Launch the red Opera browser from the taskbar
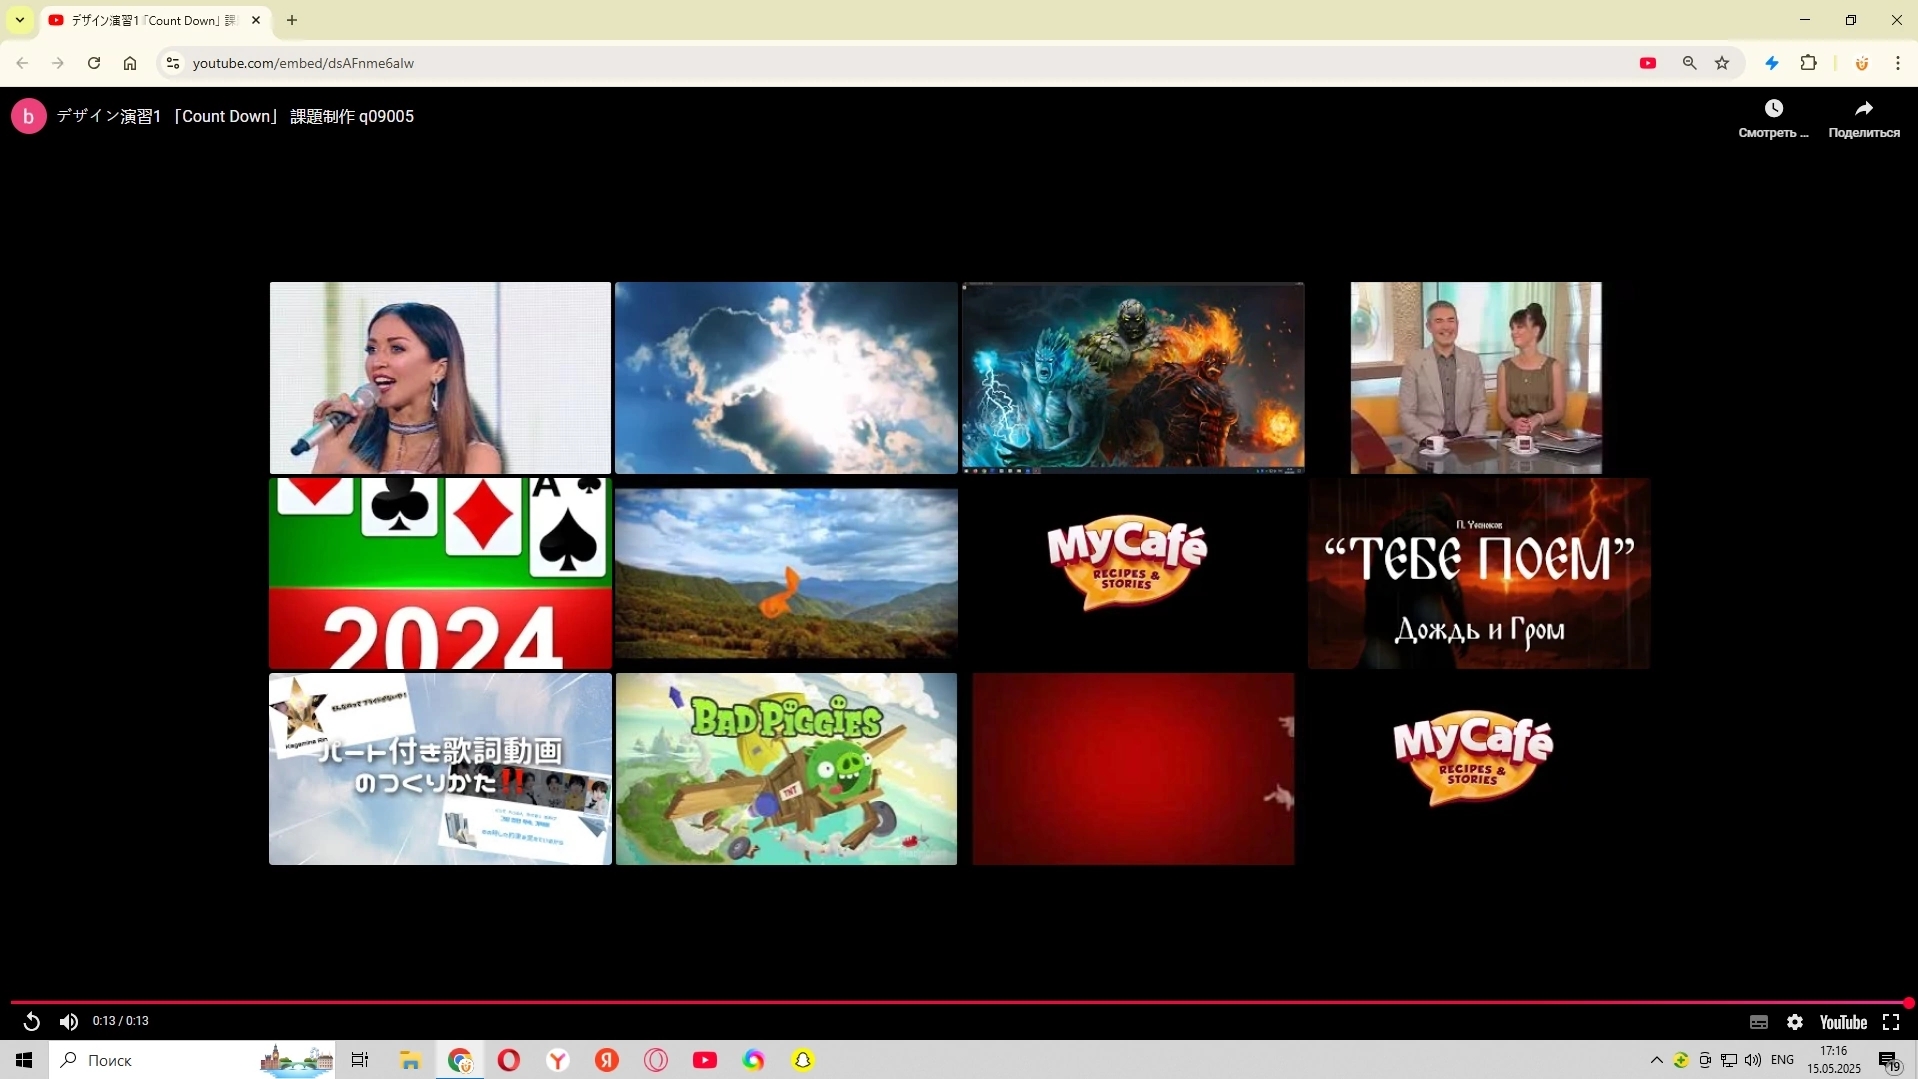Viewport: 1918px width, 1079px height. coord(508,1060)
